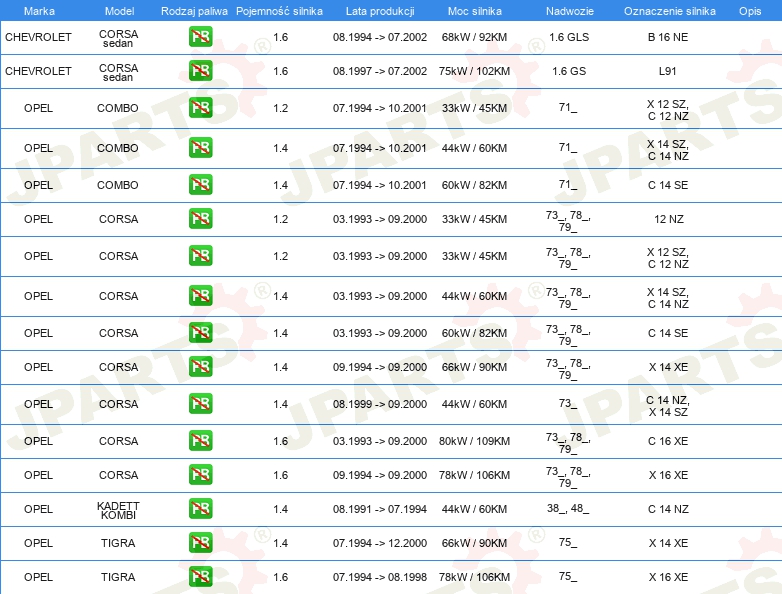
Task: Click production years 08.1997 -> 07.2002
Action: 380,71
